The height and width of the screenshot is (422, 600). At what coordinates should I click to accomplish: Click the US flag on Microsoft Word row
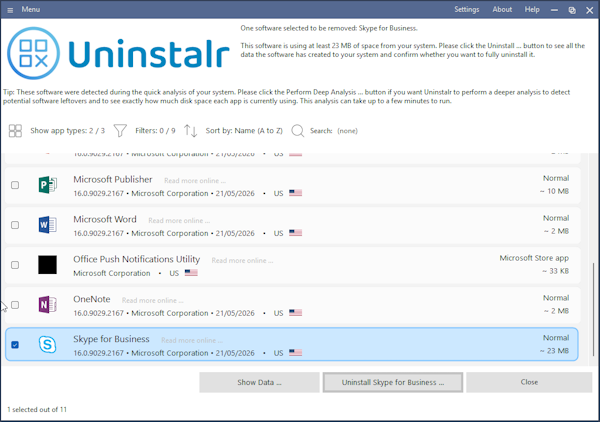pos(295,233)
